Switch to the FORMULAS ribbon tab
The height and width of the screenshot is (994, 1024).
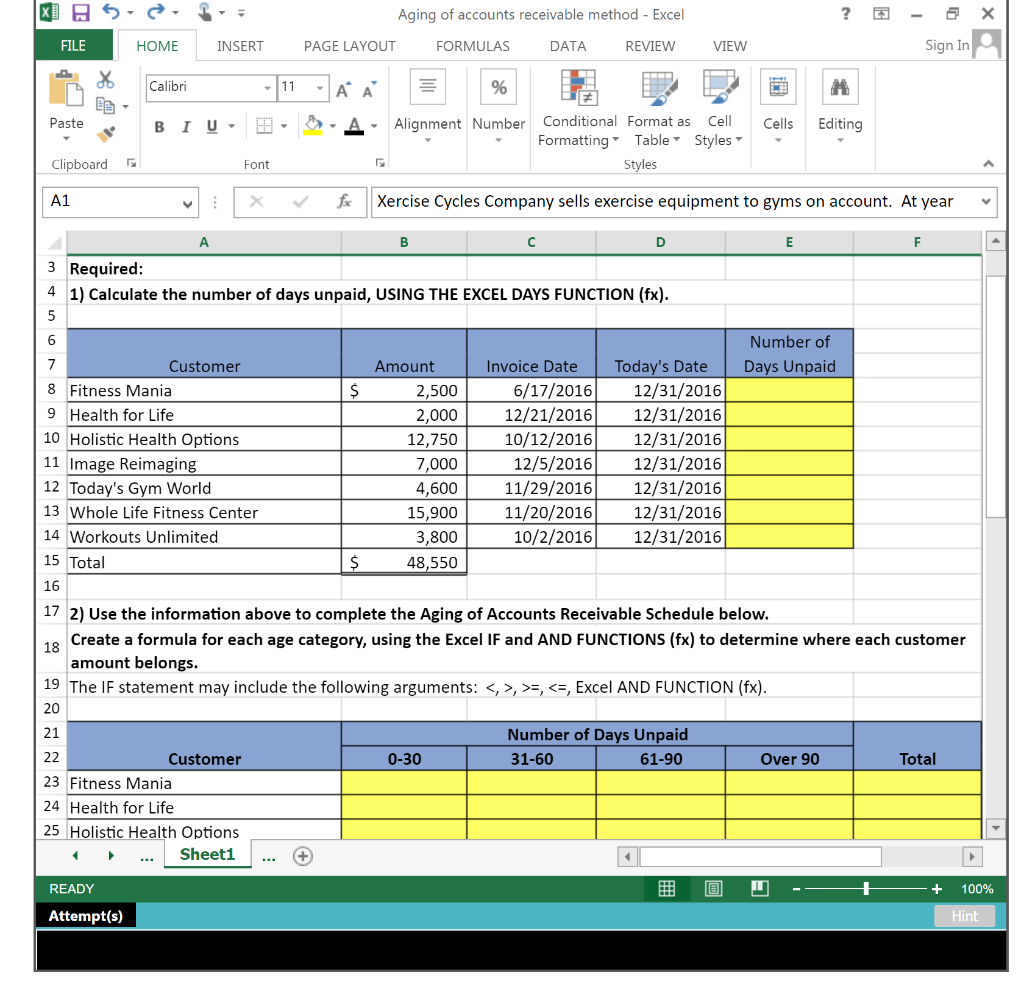(x=471, y=45)
